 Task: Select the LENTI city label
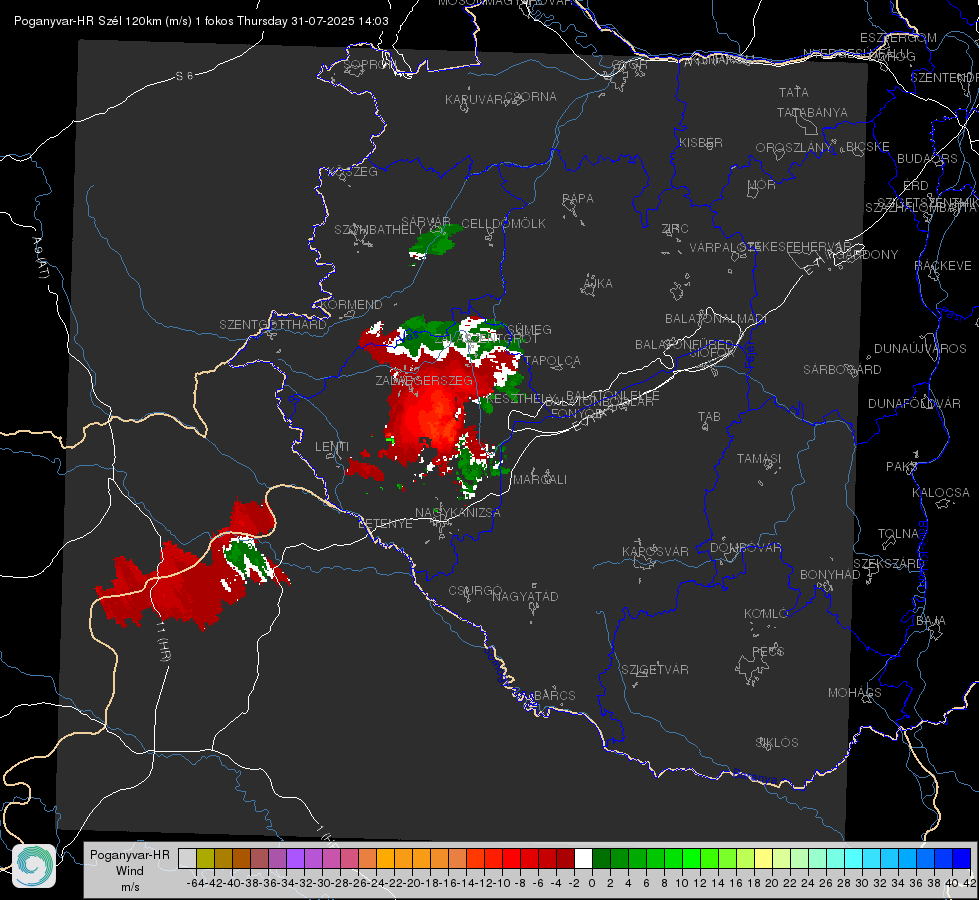[332, 447]
